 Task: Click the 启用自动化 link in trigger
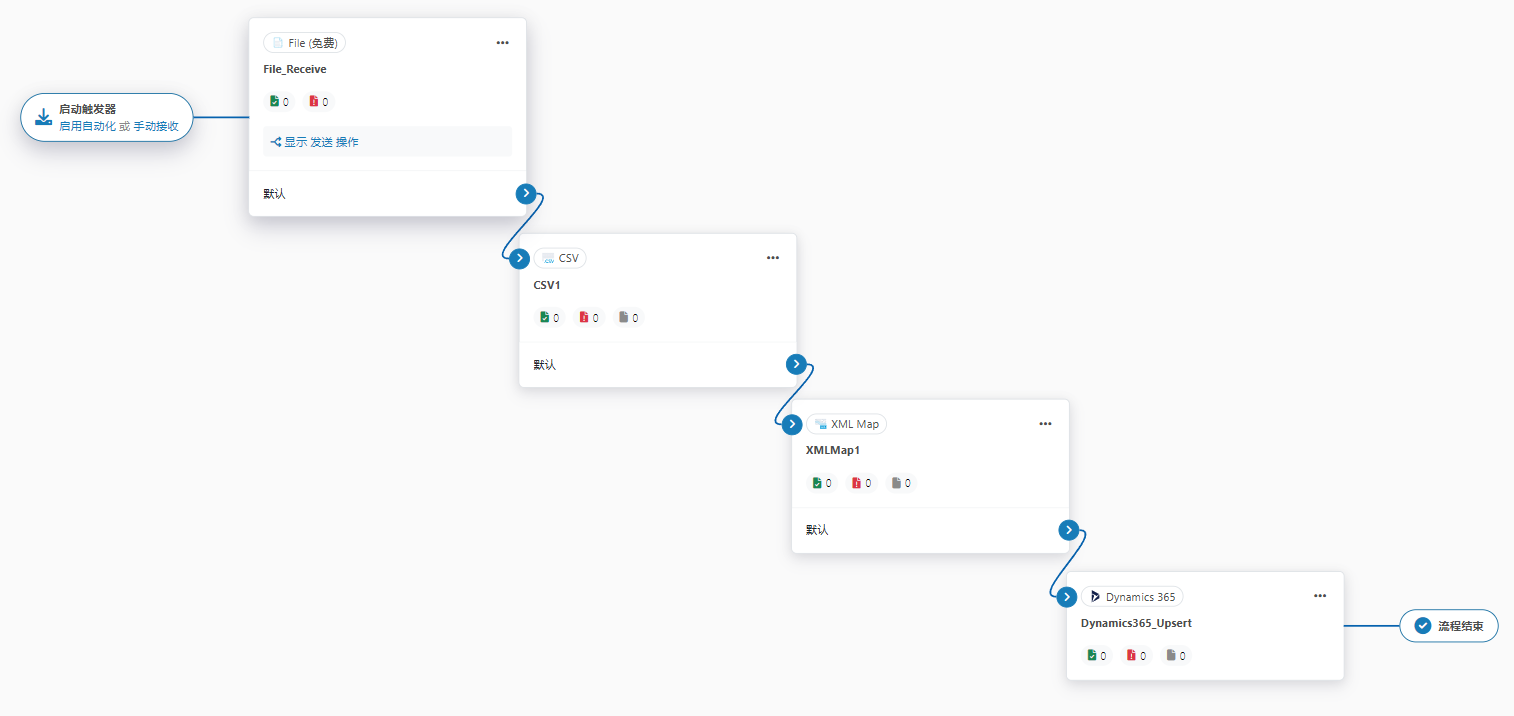pyautogui.click(x=87, y=126)
